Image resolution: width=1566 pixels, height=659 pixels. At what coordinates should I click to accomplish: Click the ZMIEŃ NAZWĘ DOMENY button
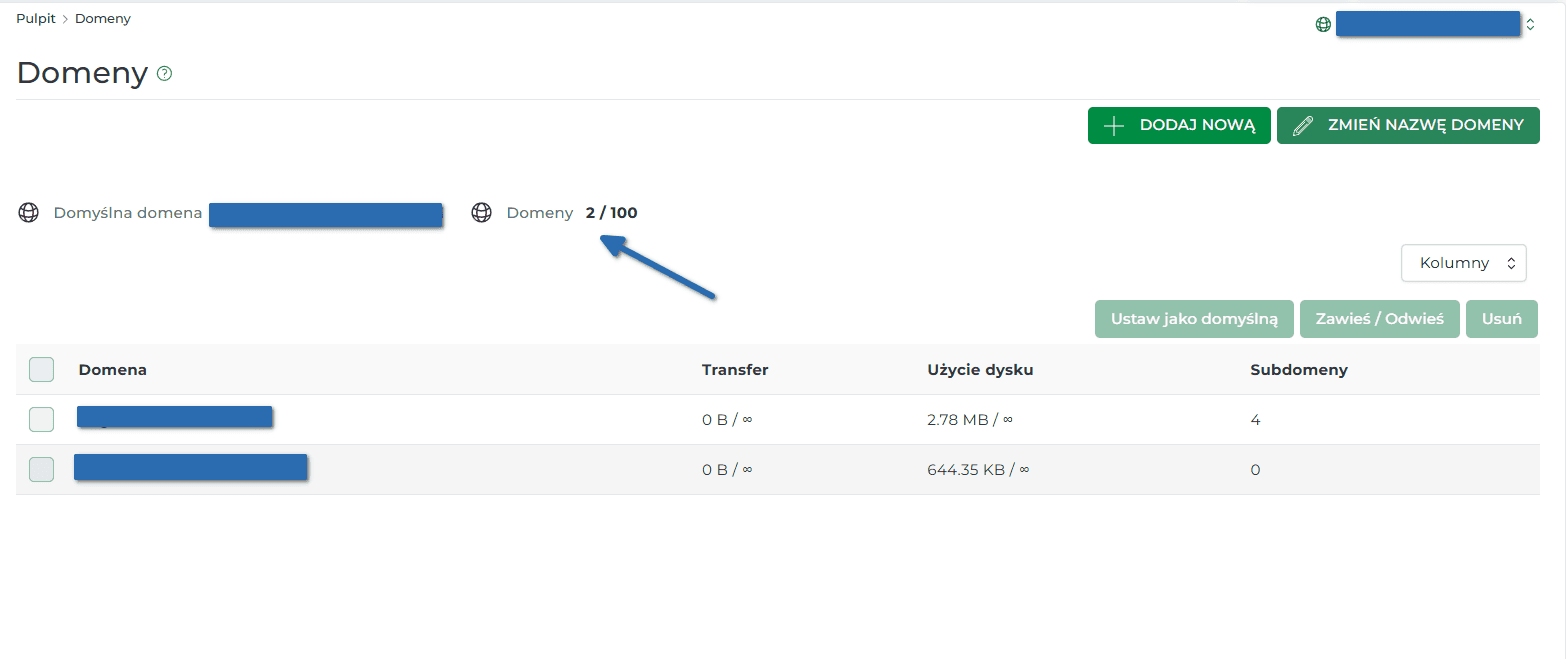pos(1408,126)
